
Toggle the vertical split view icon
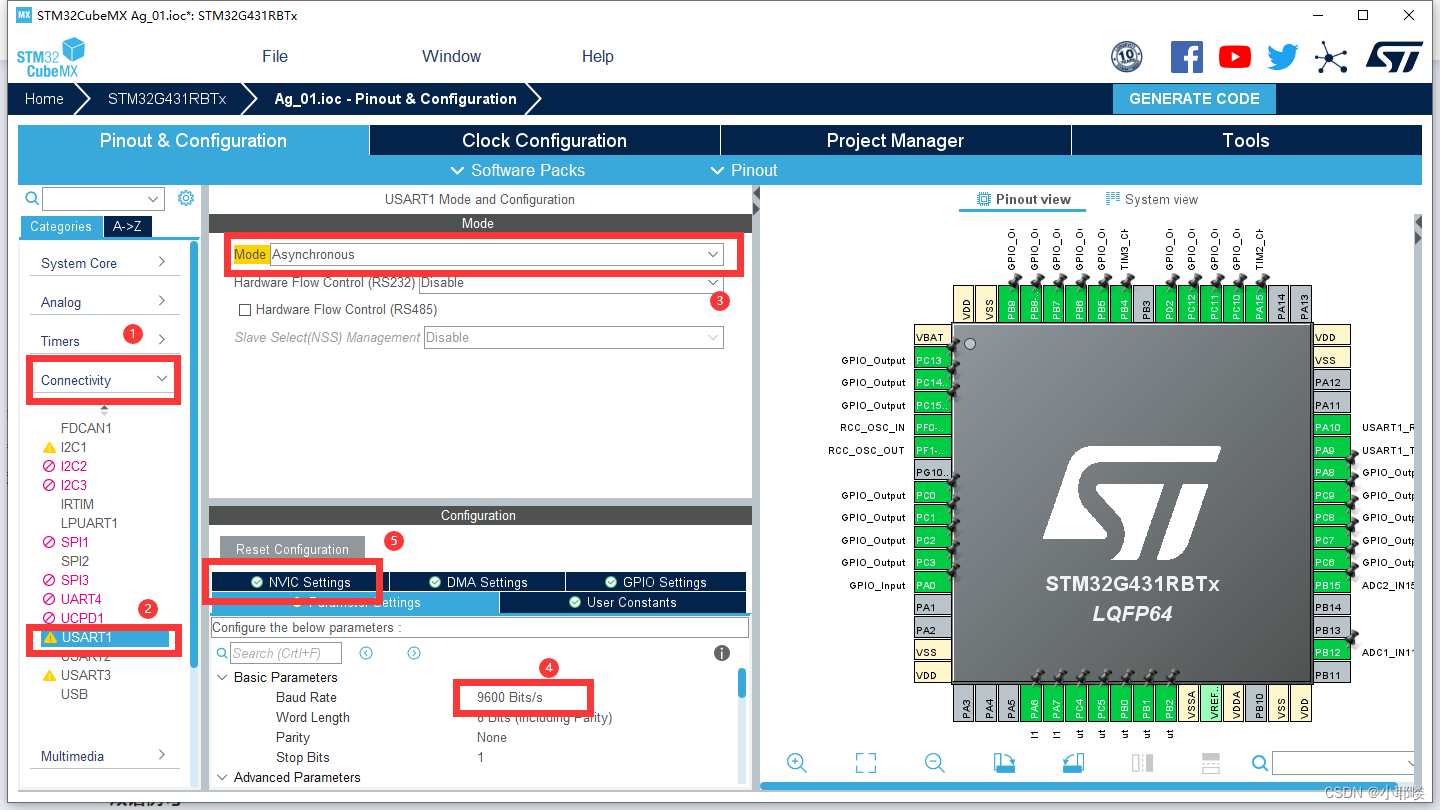[x=1142, y=763]
